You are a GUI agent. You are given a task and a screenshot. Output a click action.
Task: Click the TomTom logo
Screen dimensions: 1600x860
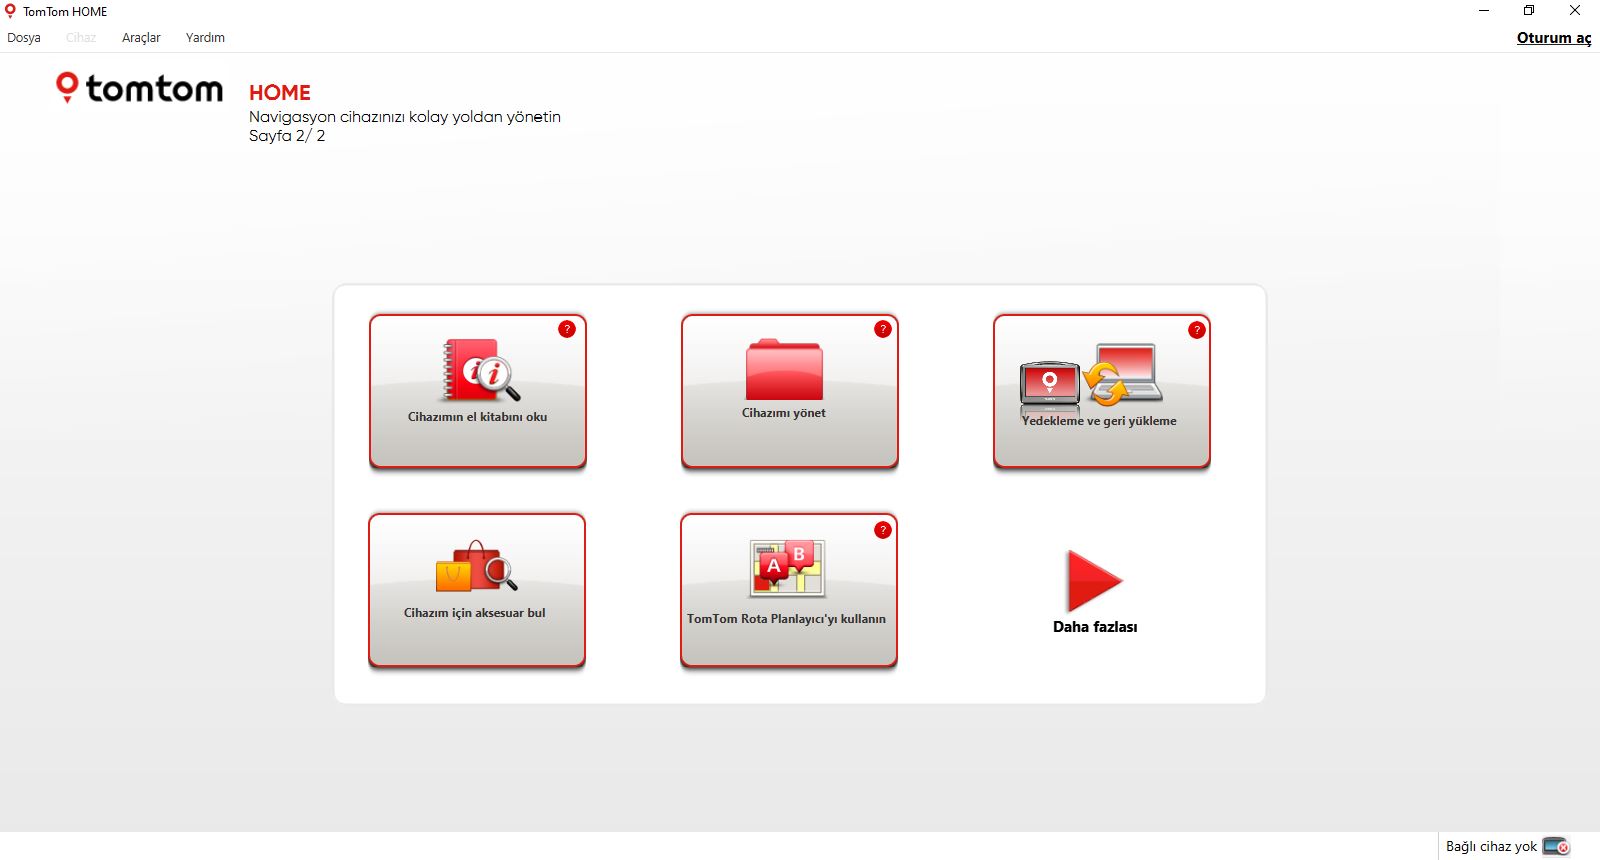click(x=139, y=88)
